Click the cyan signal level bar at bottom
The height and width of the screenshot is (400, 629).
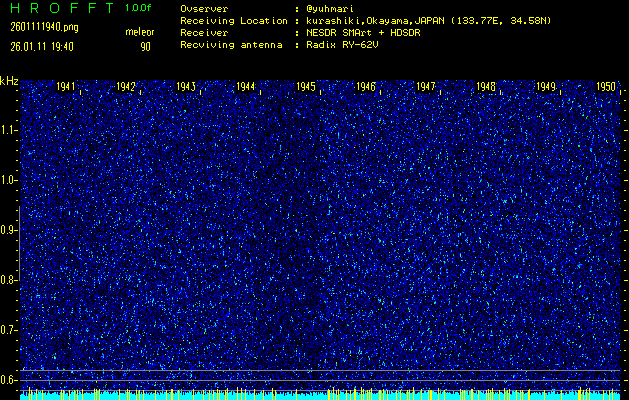coord(320,395)
